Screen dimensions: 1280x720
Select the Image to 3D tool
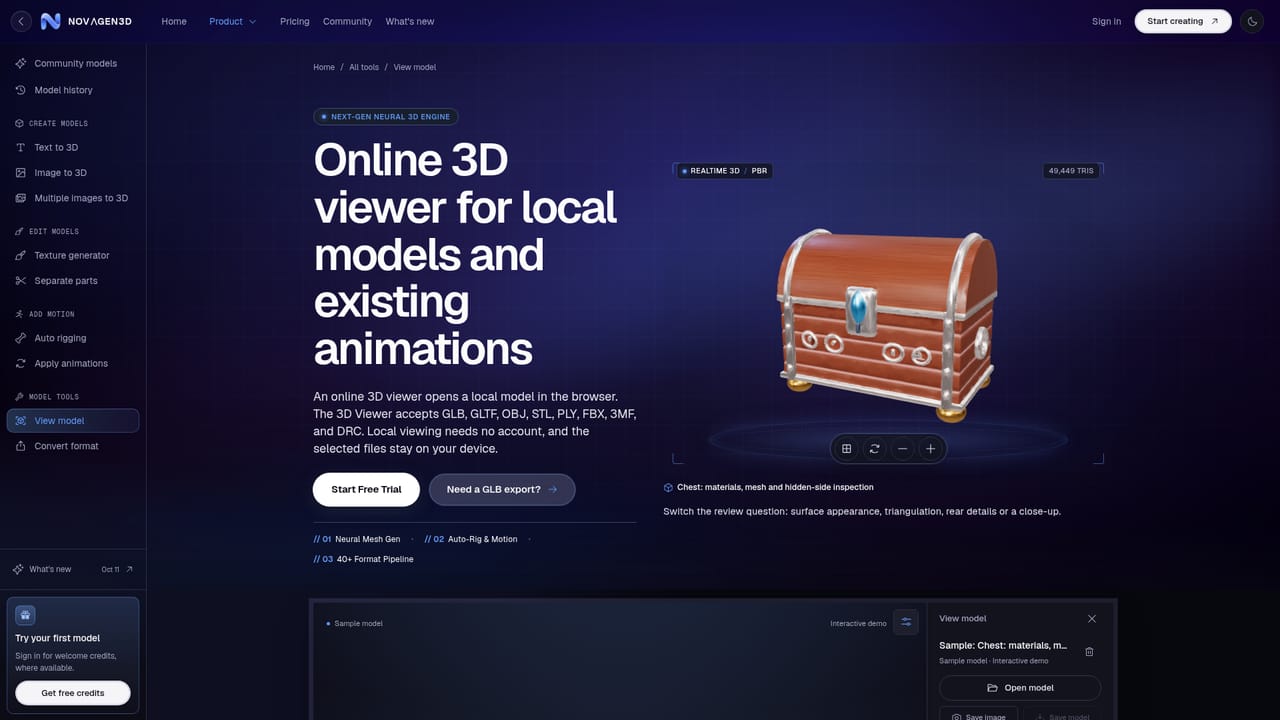click(x=73, y=172)
